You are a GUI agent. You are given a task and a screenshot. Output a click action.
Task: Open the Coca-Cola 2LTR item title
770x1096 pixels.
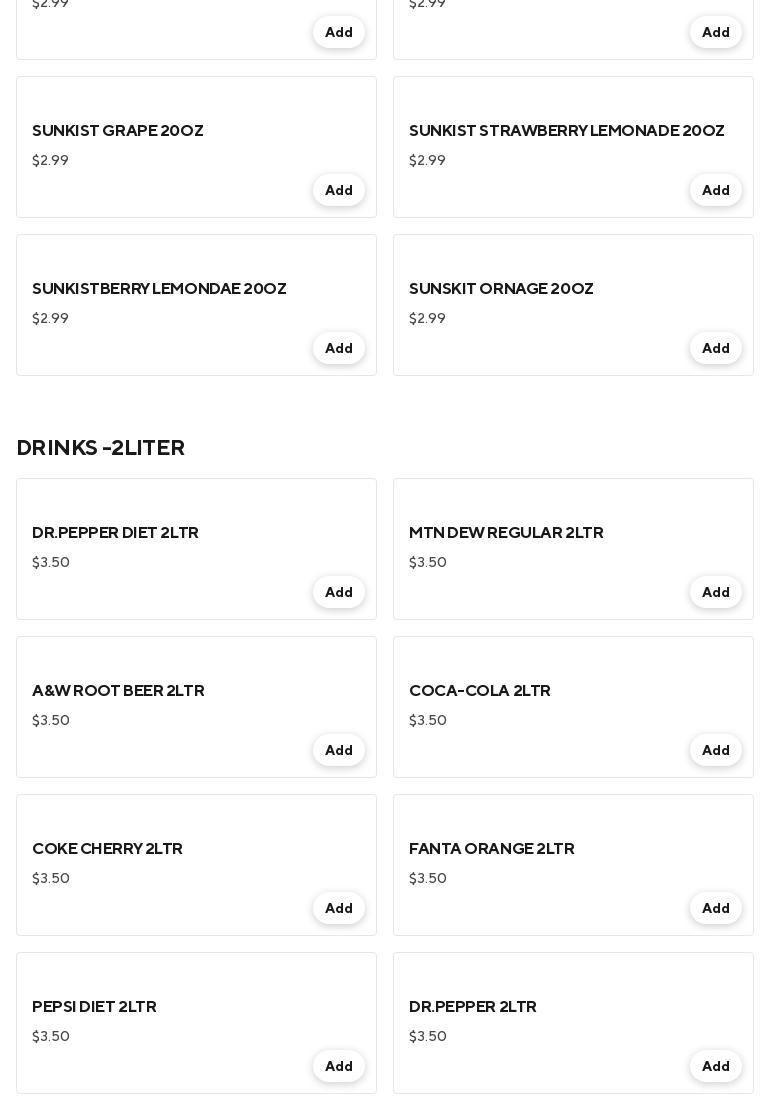[x=480, y=691]
